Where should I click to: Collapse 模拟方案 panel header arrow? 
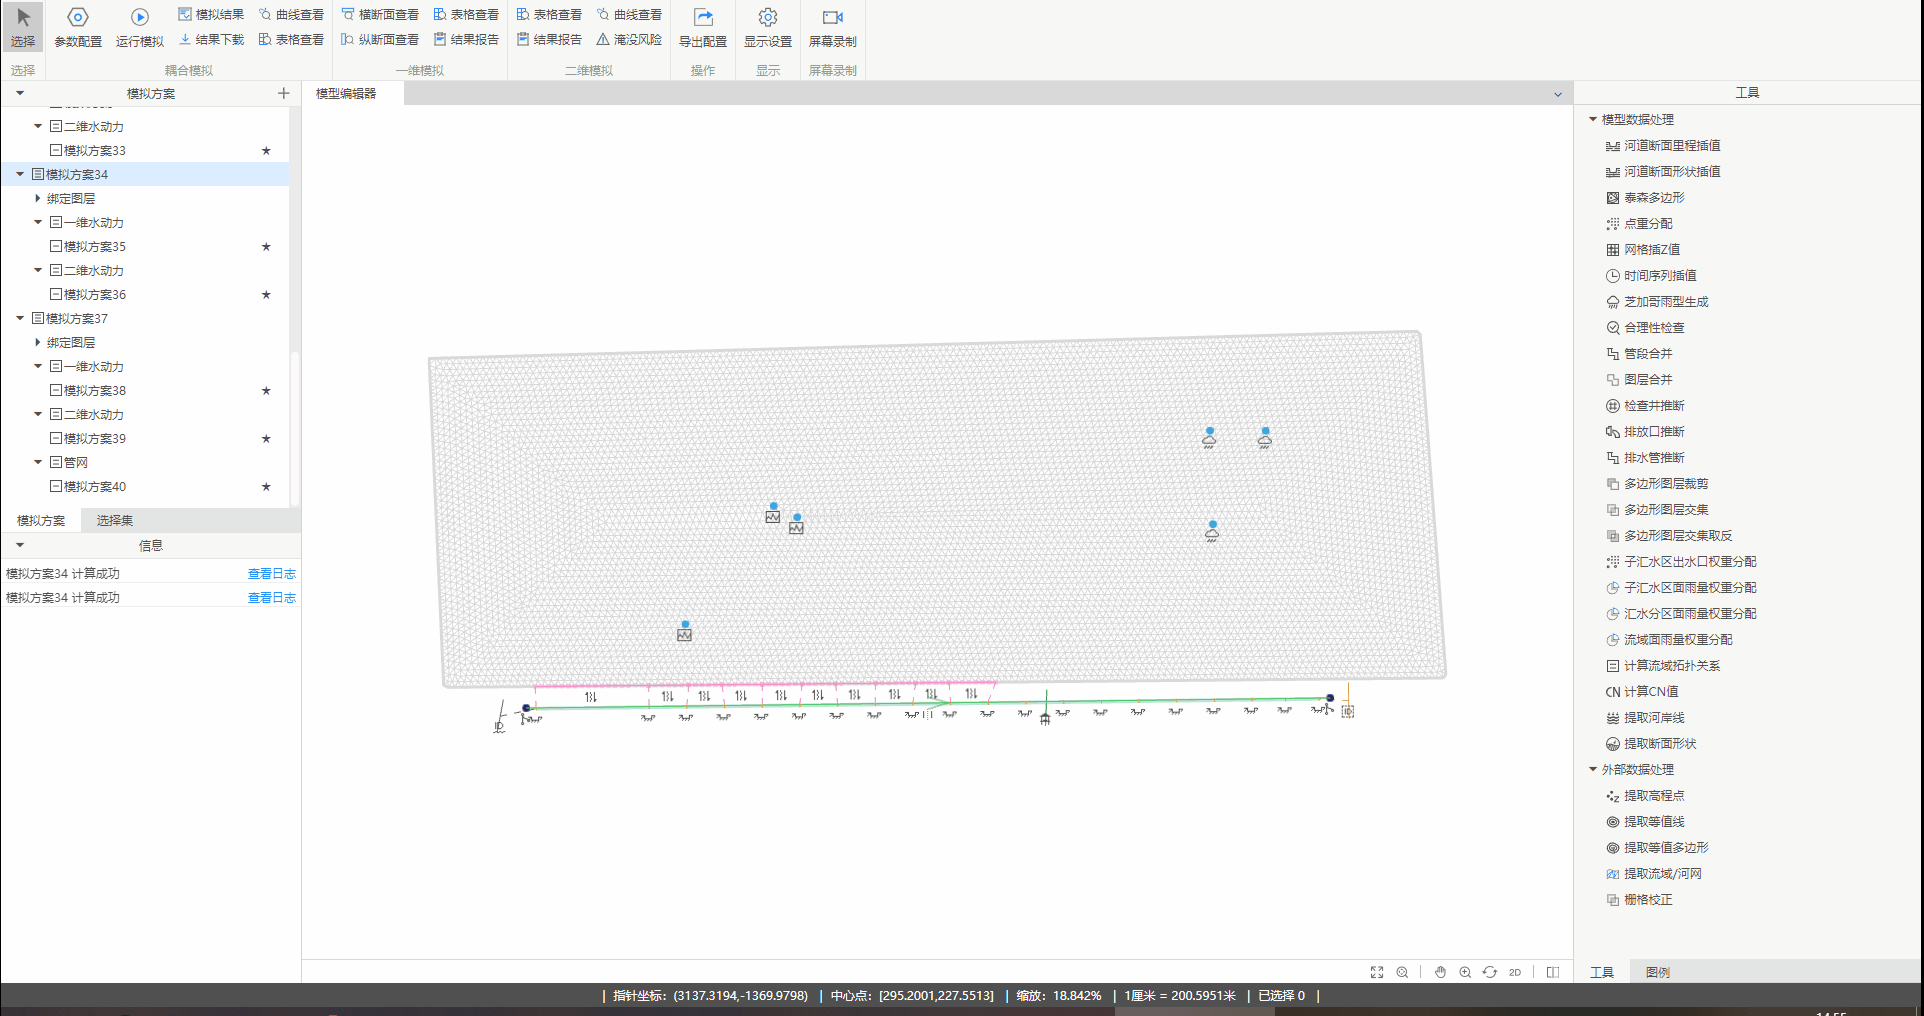click(20, 93)
